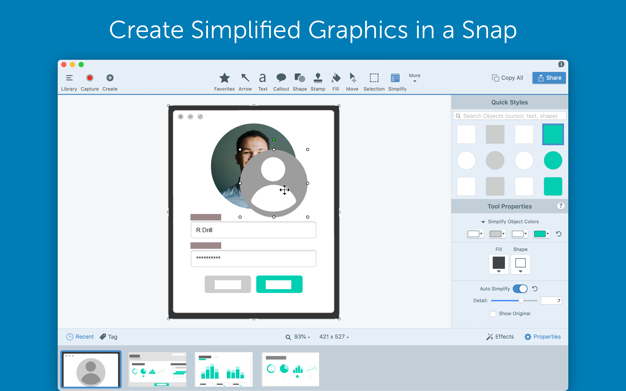
Task: Click the Share button
Action: pos(549,78)
